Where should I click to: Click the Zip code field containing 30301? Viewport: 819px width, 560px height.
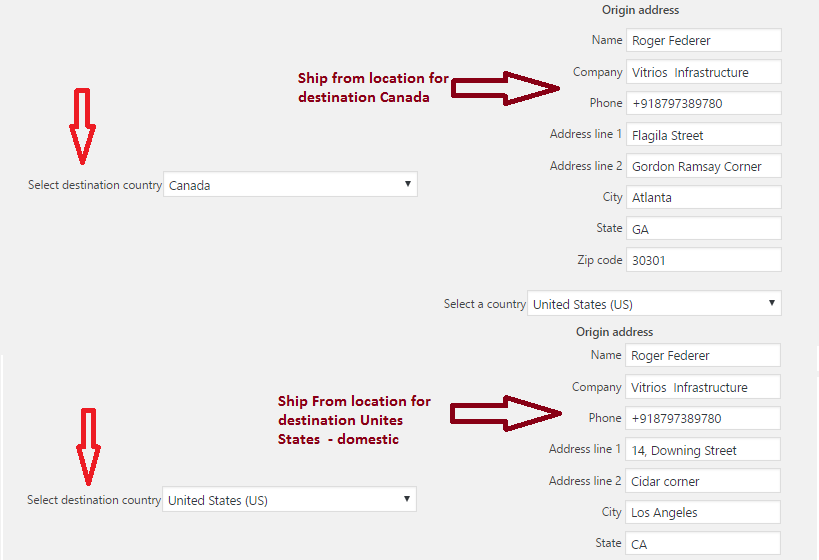tap(704, 260)
